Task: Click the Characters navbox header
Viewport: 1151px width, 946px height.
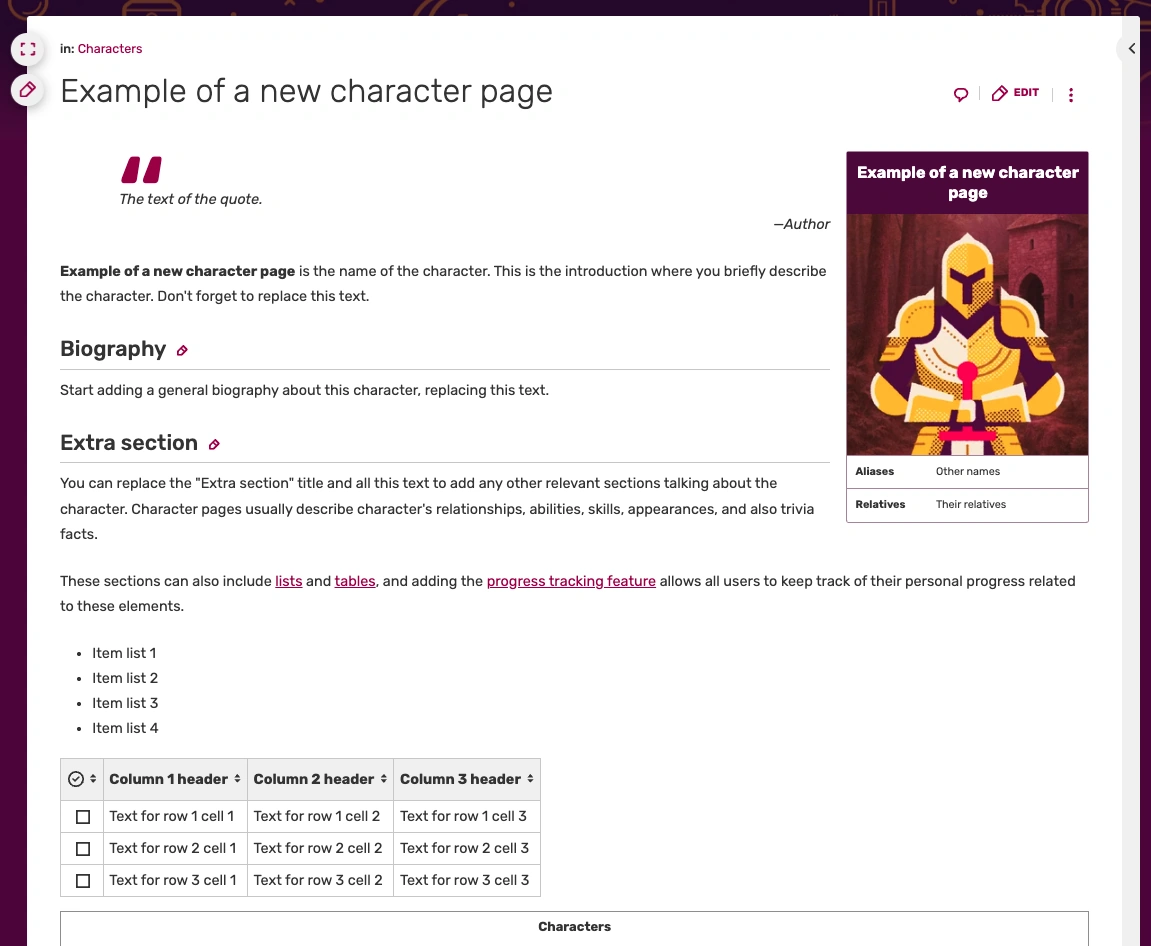Action: (574, 927)
